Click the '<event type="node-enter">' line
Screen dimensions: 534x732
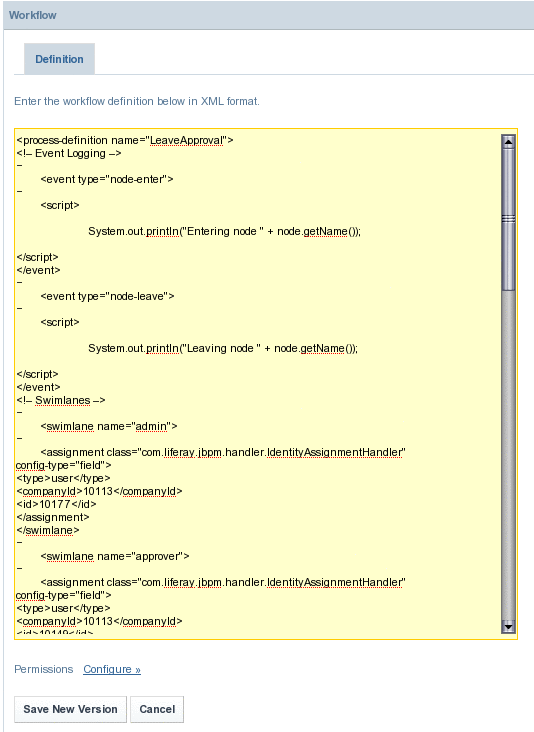(107, 179)
